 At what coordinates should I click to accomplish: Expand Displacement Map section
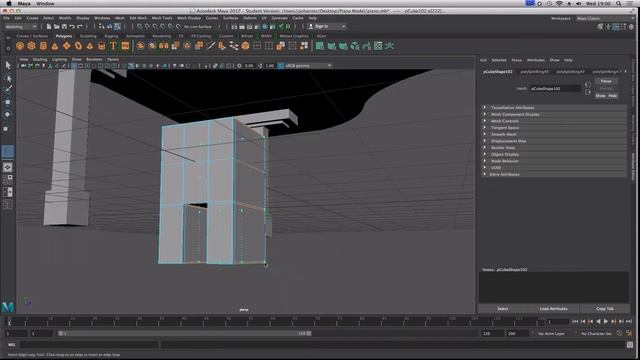[554, 141]
